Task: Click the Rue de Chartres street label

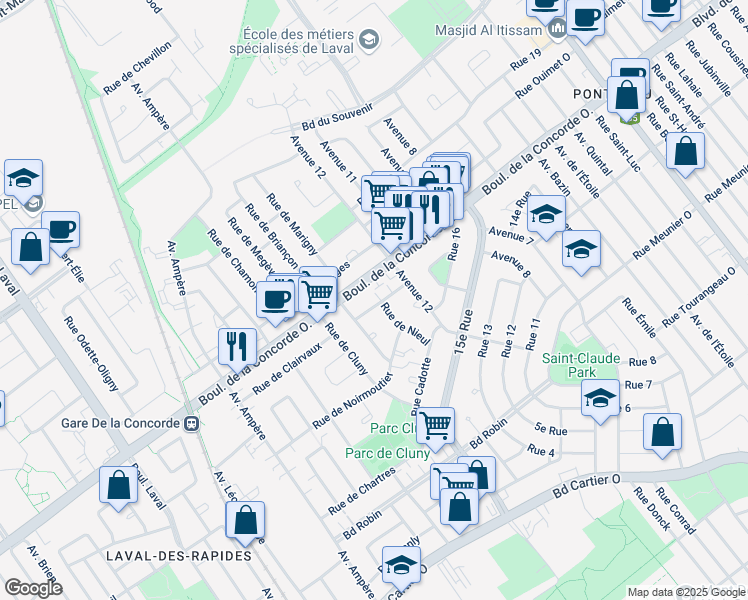Action: click(362, 491)
